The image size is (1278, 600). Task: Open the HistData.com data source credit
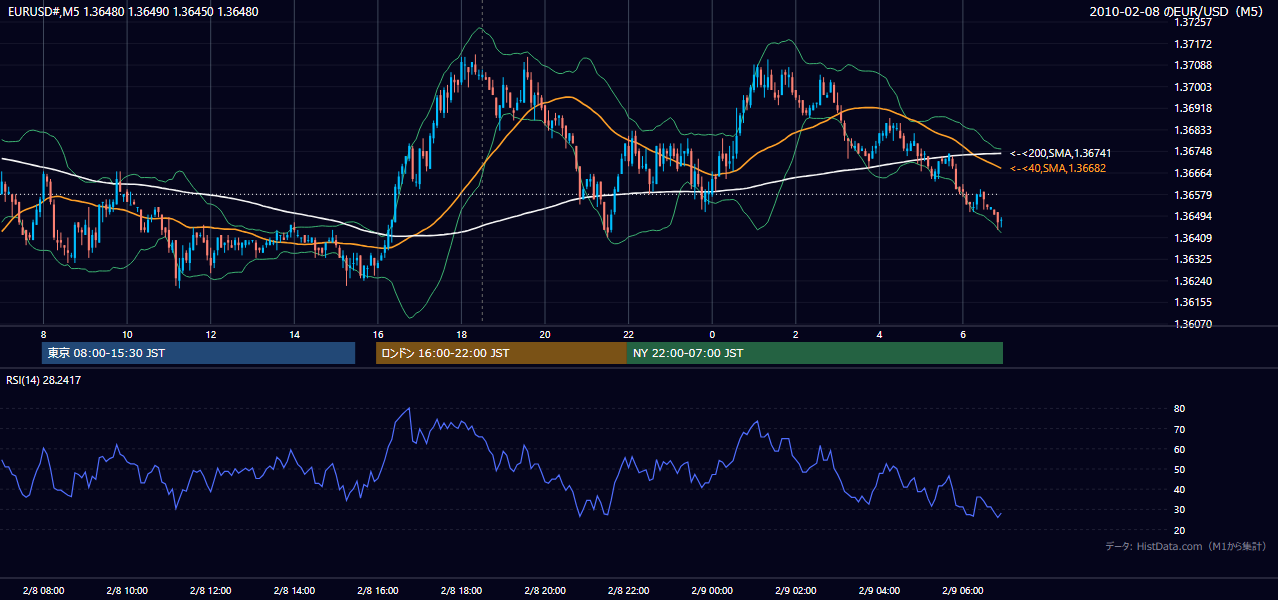click(1186, 546)
